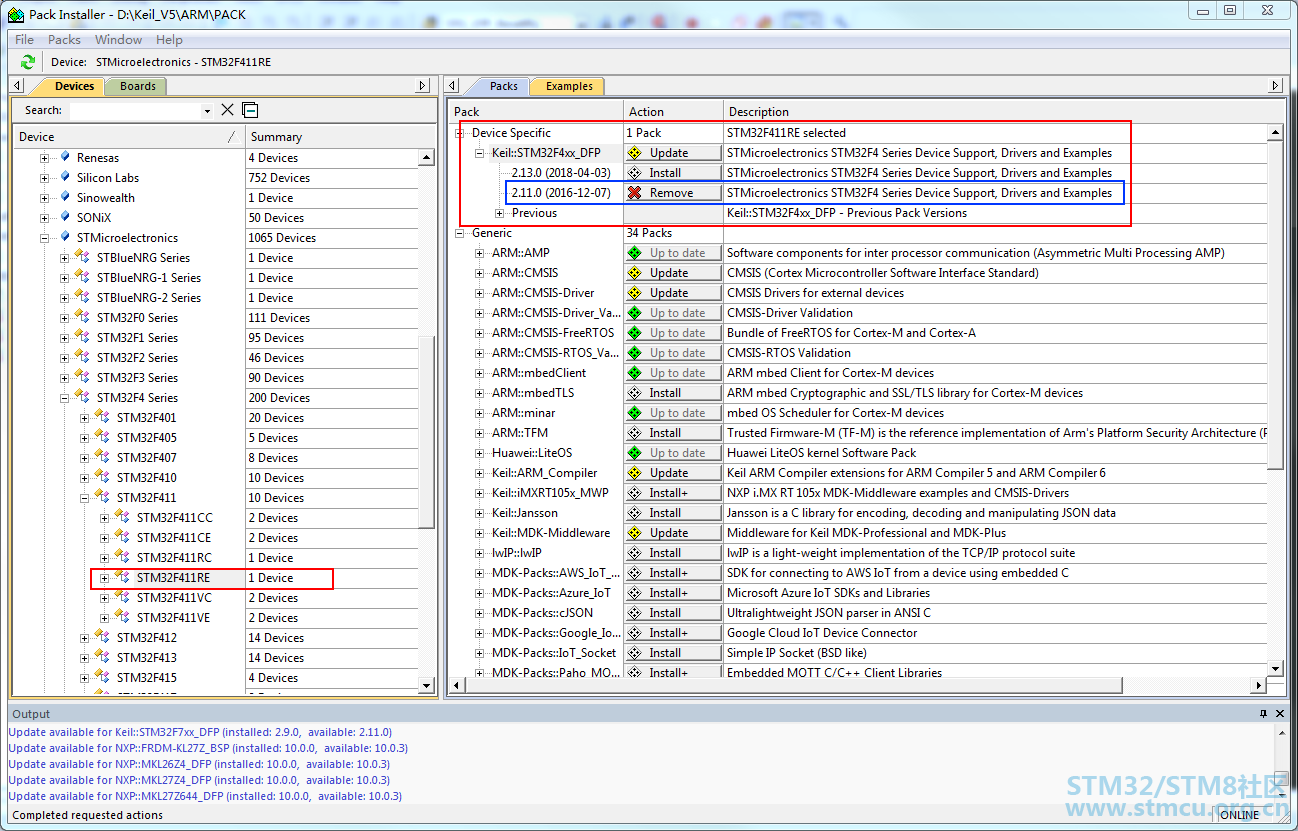This screenshot has height=831, width=1298.
Task: Click the Renesas vendor icon
Action: pyautogui.click(x=66, y=157)
